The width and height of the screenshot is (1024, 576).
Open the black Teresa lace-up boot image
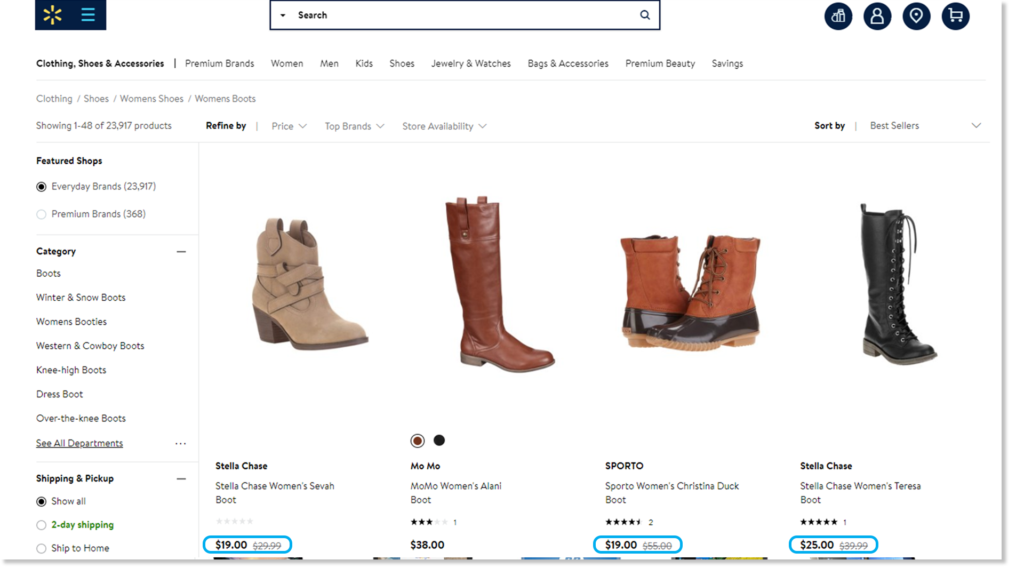point(899,284)
